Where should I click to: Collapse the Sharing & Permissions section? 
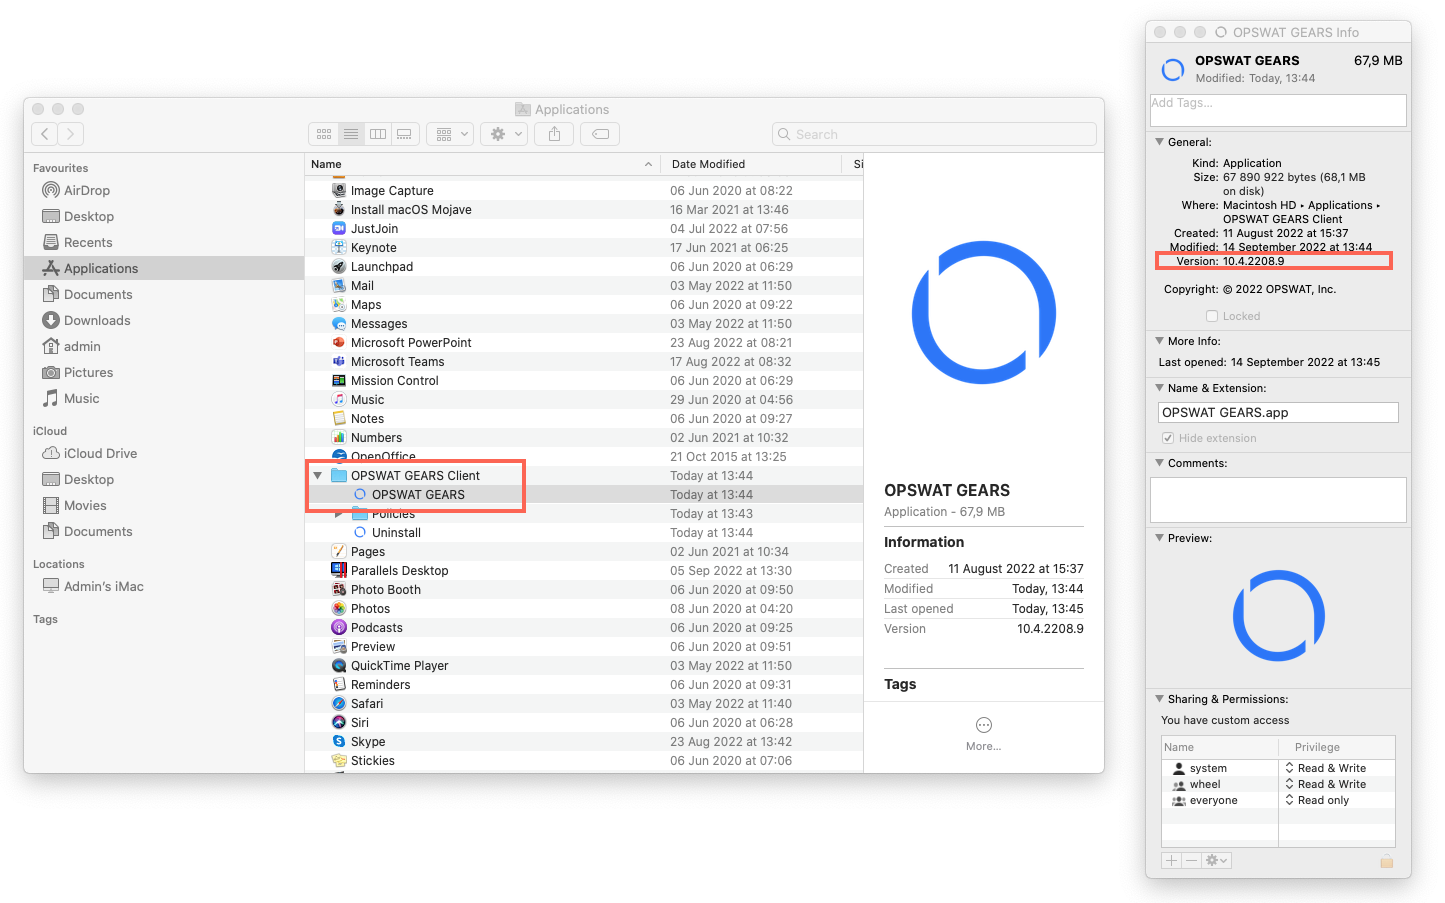1159,699
